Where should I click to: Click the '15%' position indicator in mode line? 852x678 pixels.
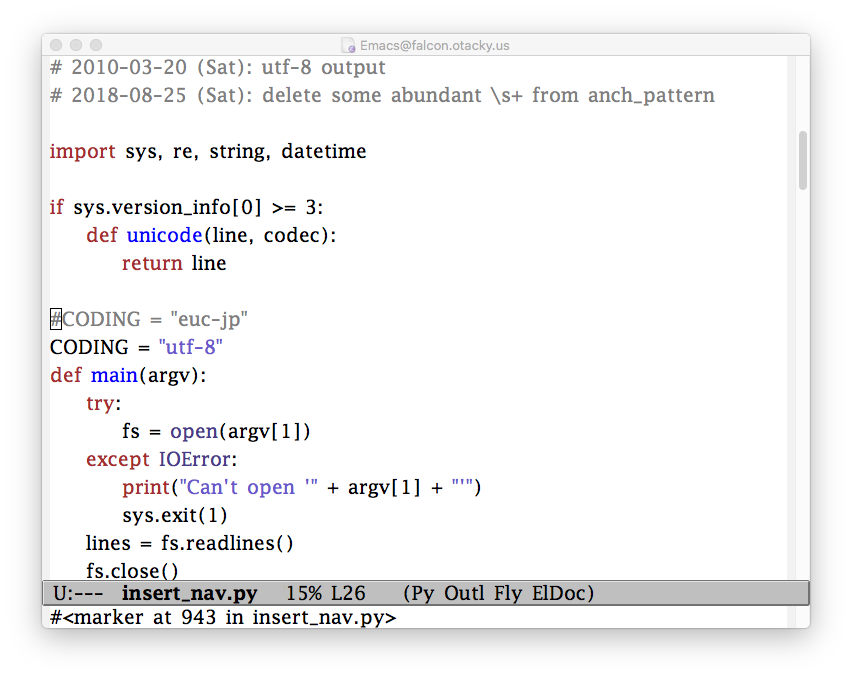click(x=304, y=593)
